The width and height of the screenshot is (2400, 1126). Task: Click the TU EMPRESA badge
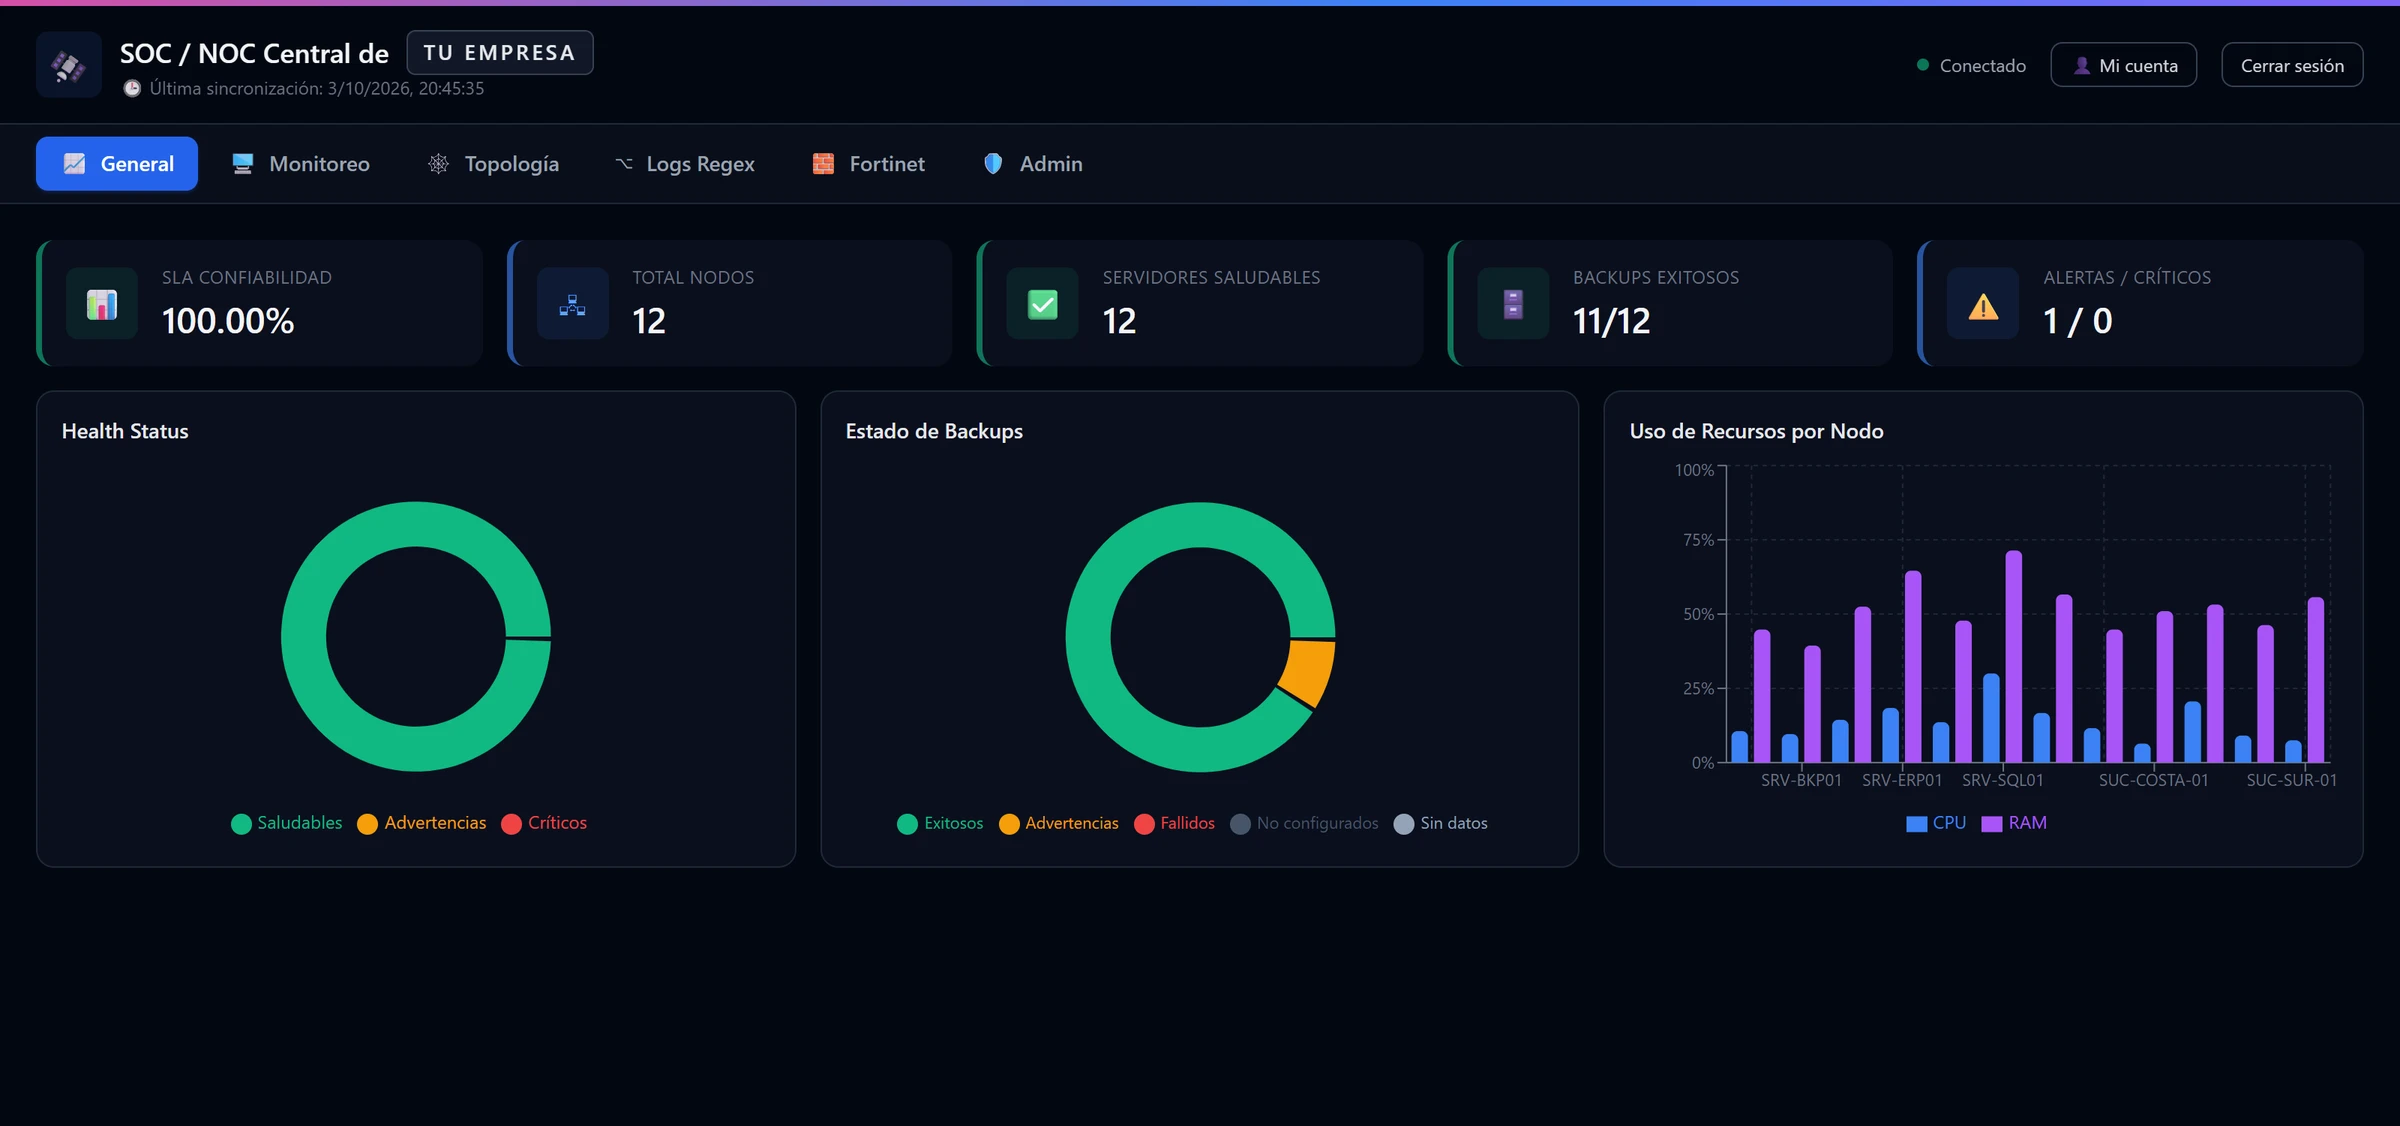tap(500, 53)
